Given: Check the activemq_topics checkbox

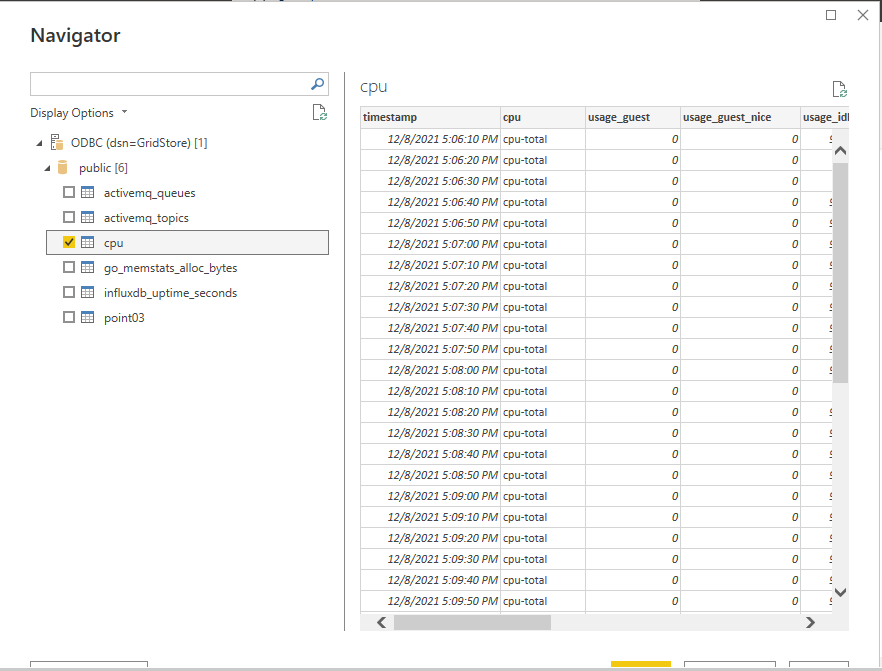Looking at the screenshot, I should click(x=69, y=218).
